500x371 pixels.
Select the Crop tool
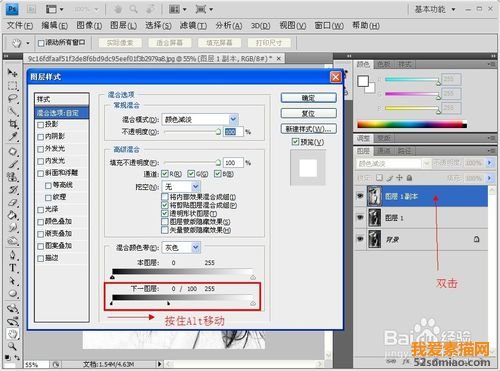coord(13,124)
